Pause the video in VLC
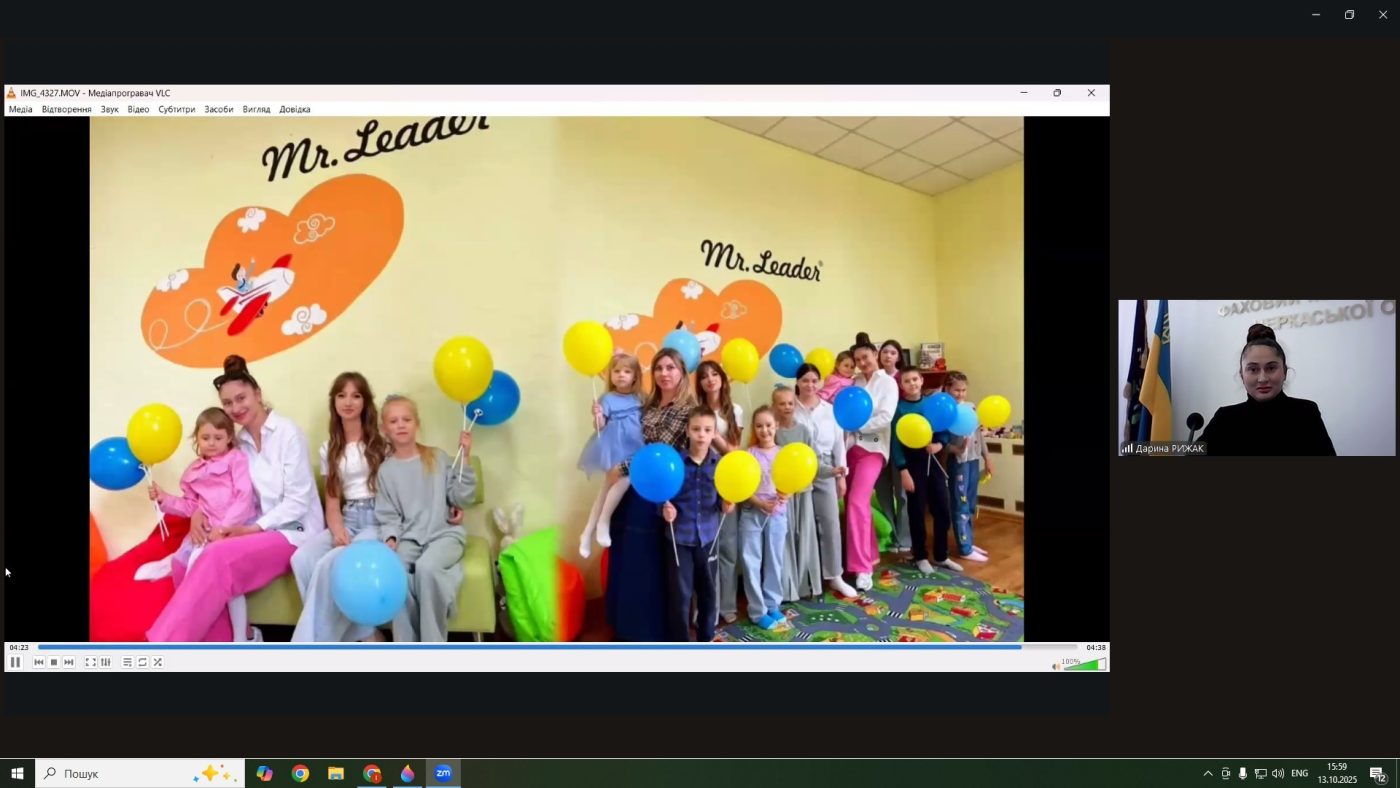The width and height of the screenshot is (1400, 788). pos(15,662)
